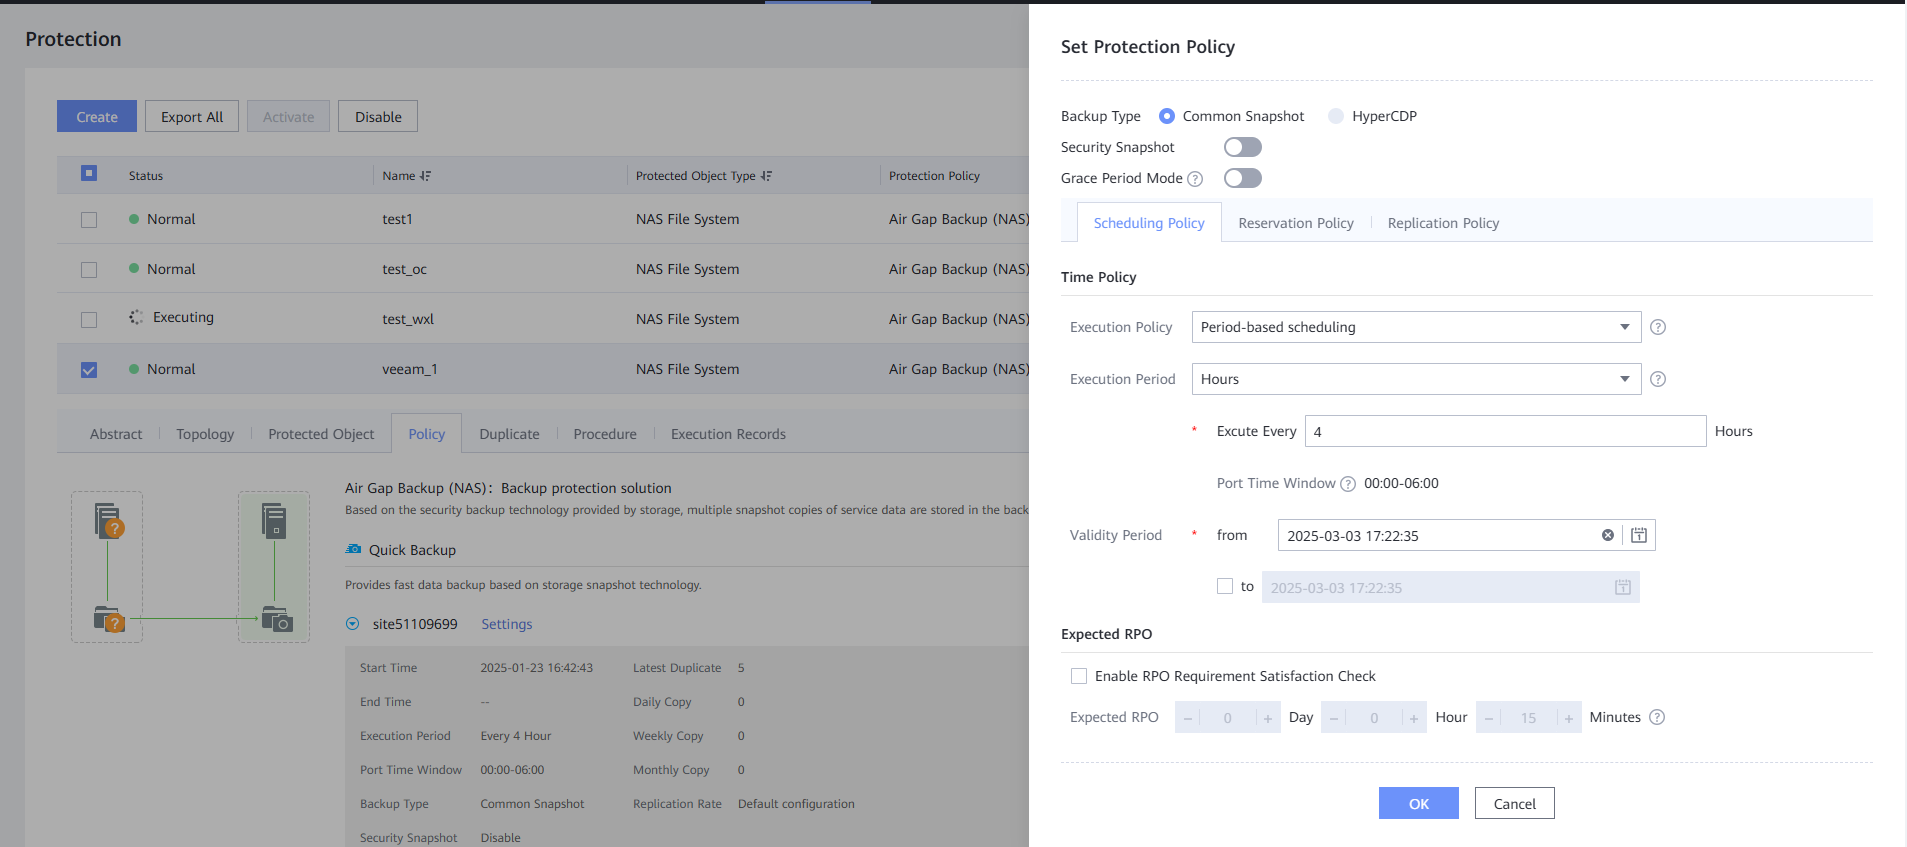Viewport: 1907px width, 847px height.
Task: Clear the from date value
Action: click(1608, 535)
